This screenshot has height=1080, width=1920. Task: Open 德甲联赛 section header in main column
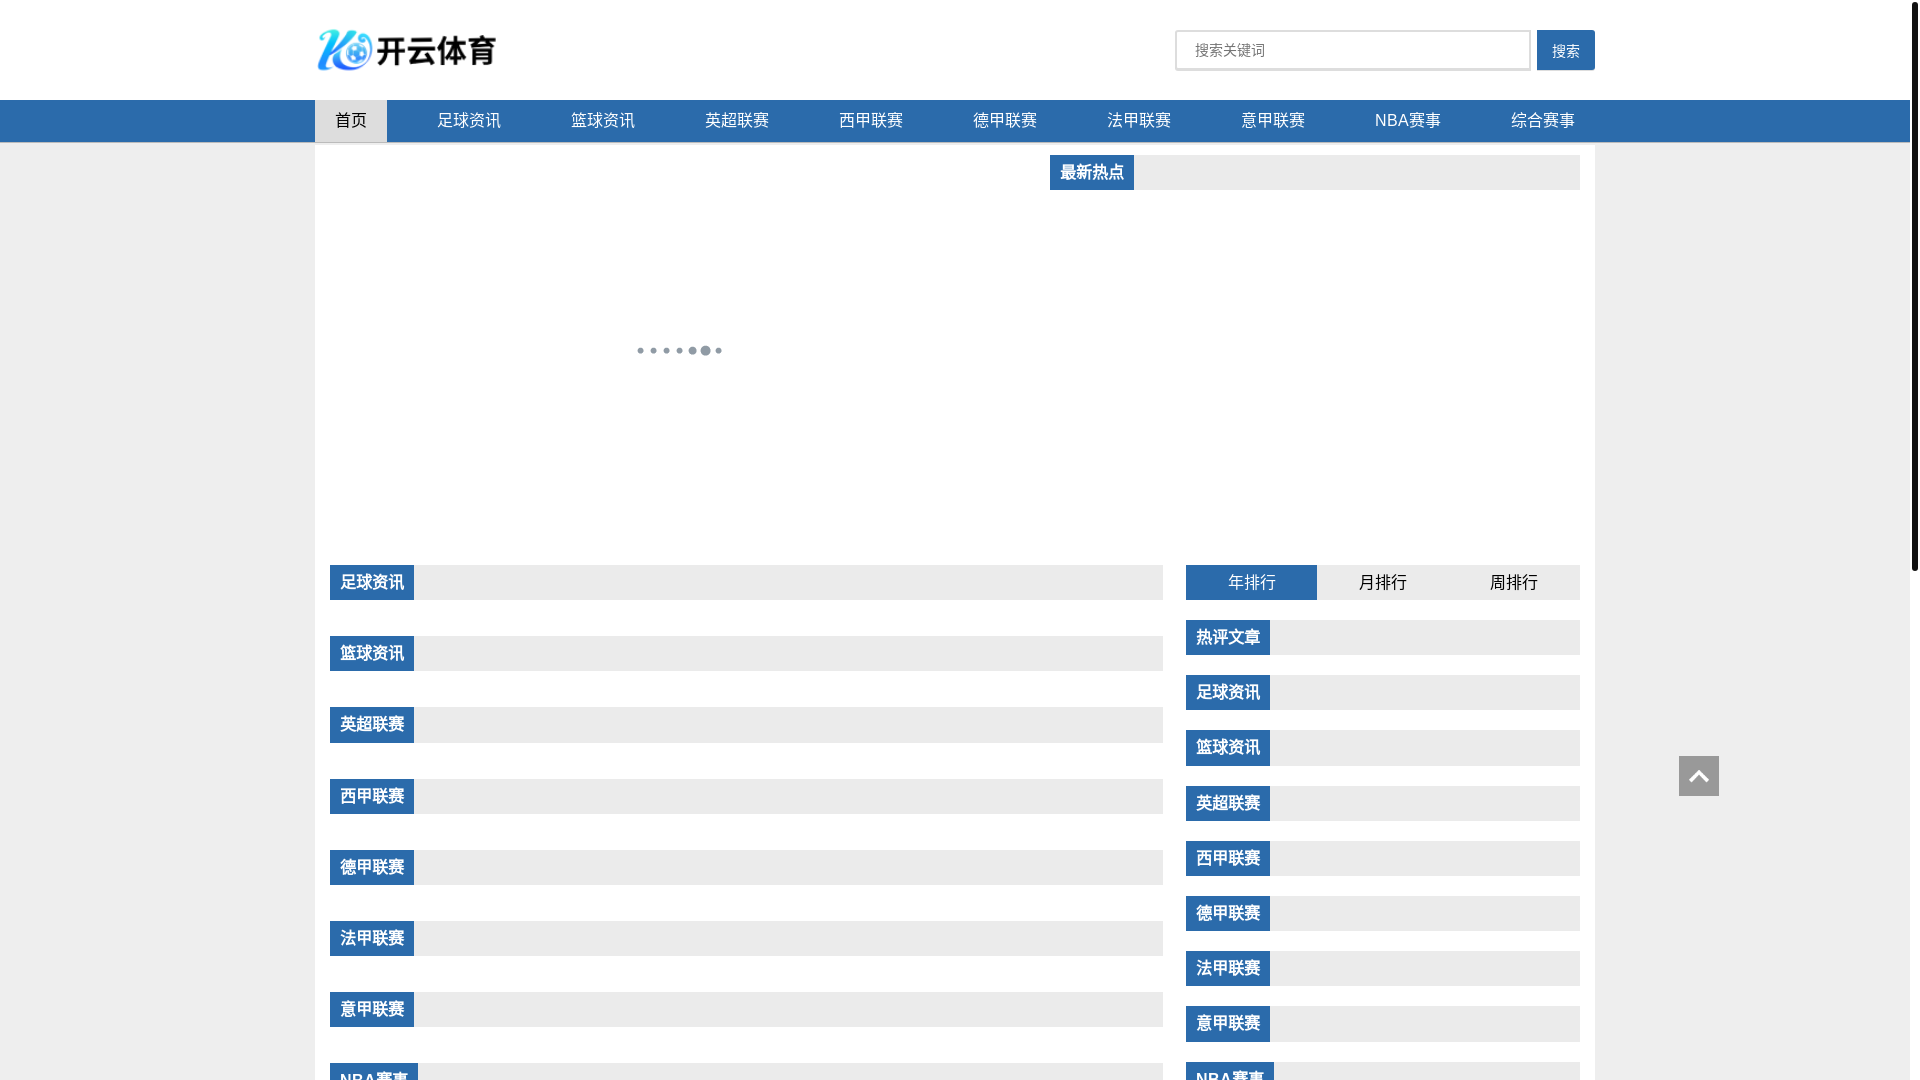(x=372, y=867)
